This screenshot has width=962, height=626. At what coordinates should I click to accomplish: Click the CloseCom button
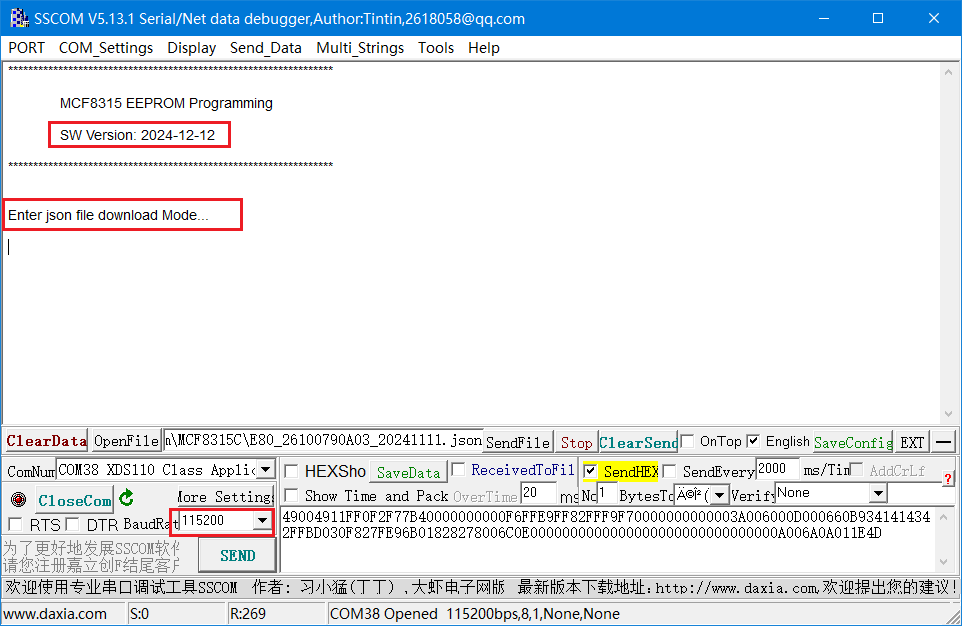(x=75, y=499)
